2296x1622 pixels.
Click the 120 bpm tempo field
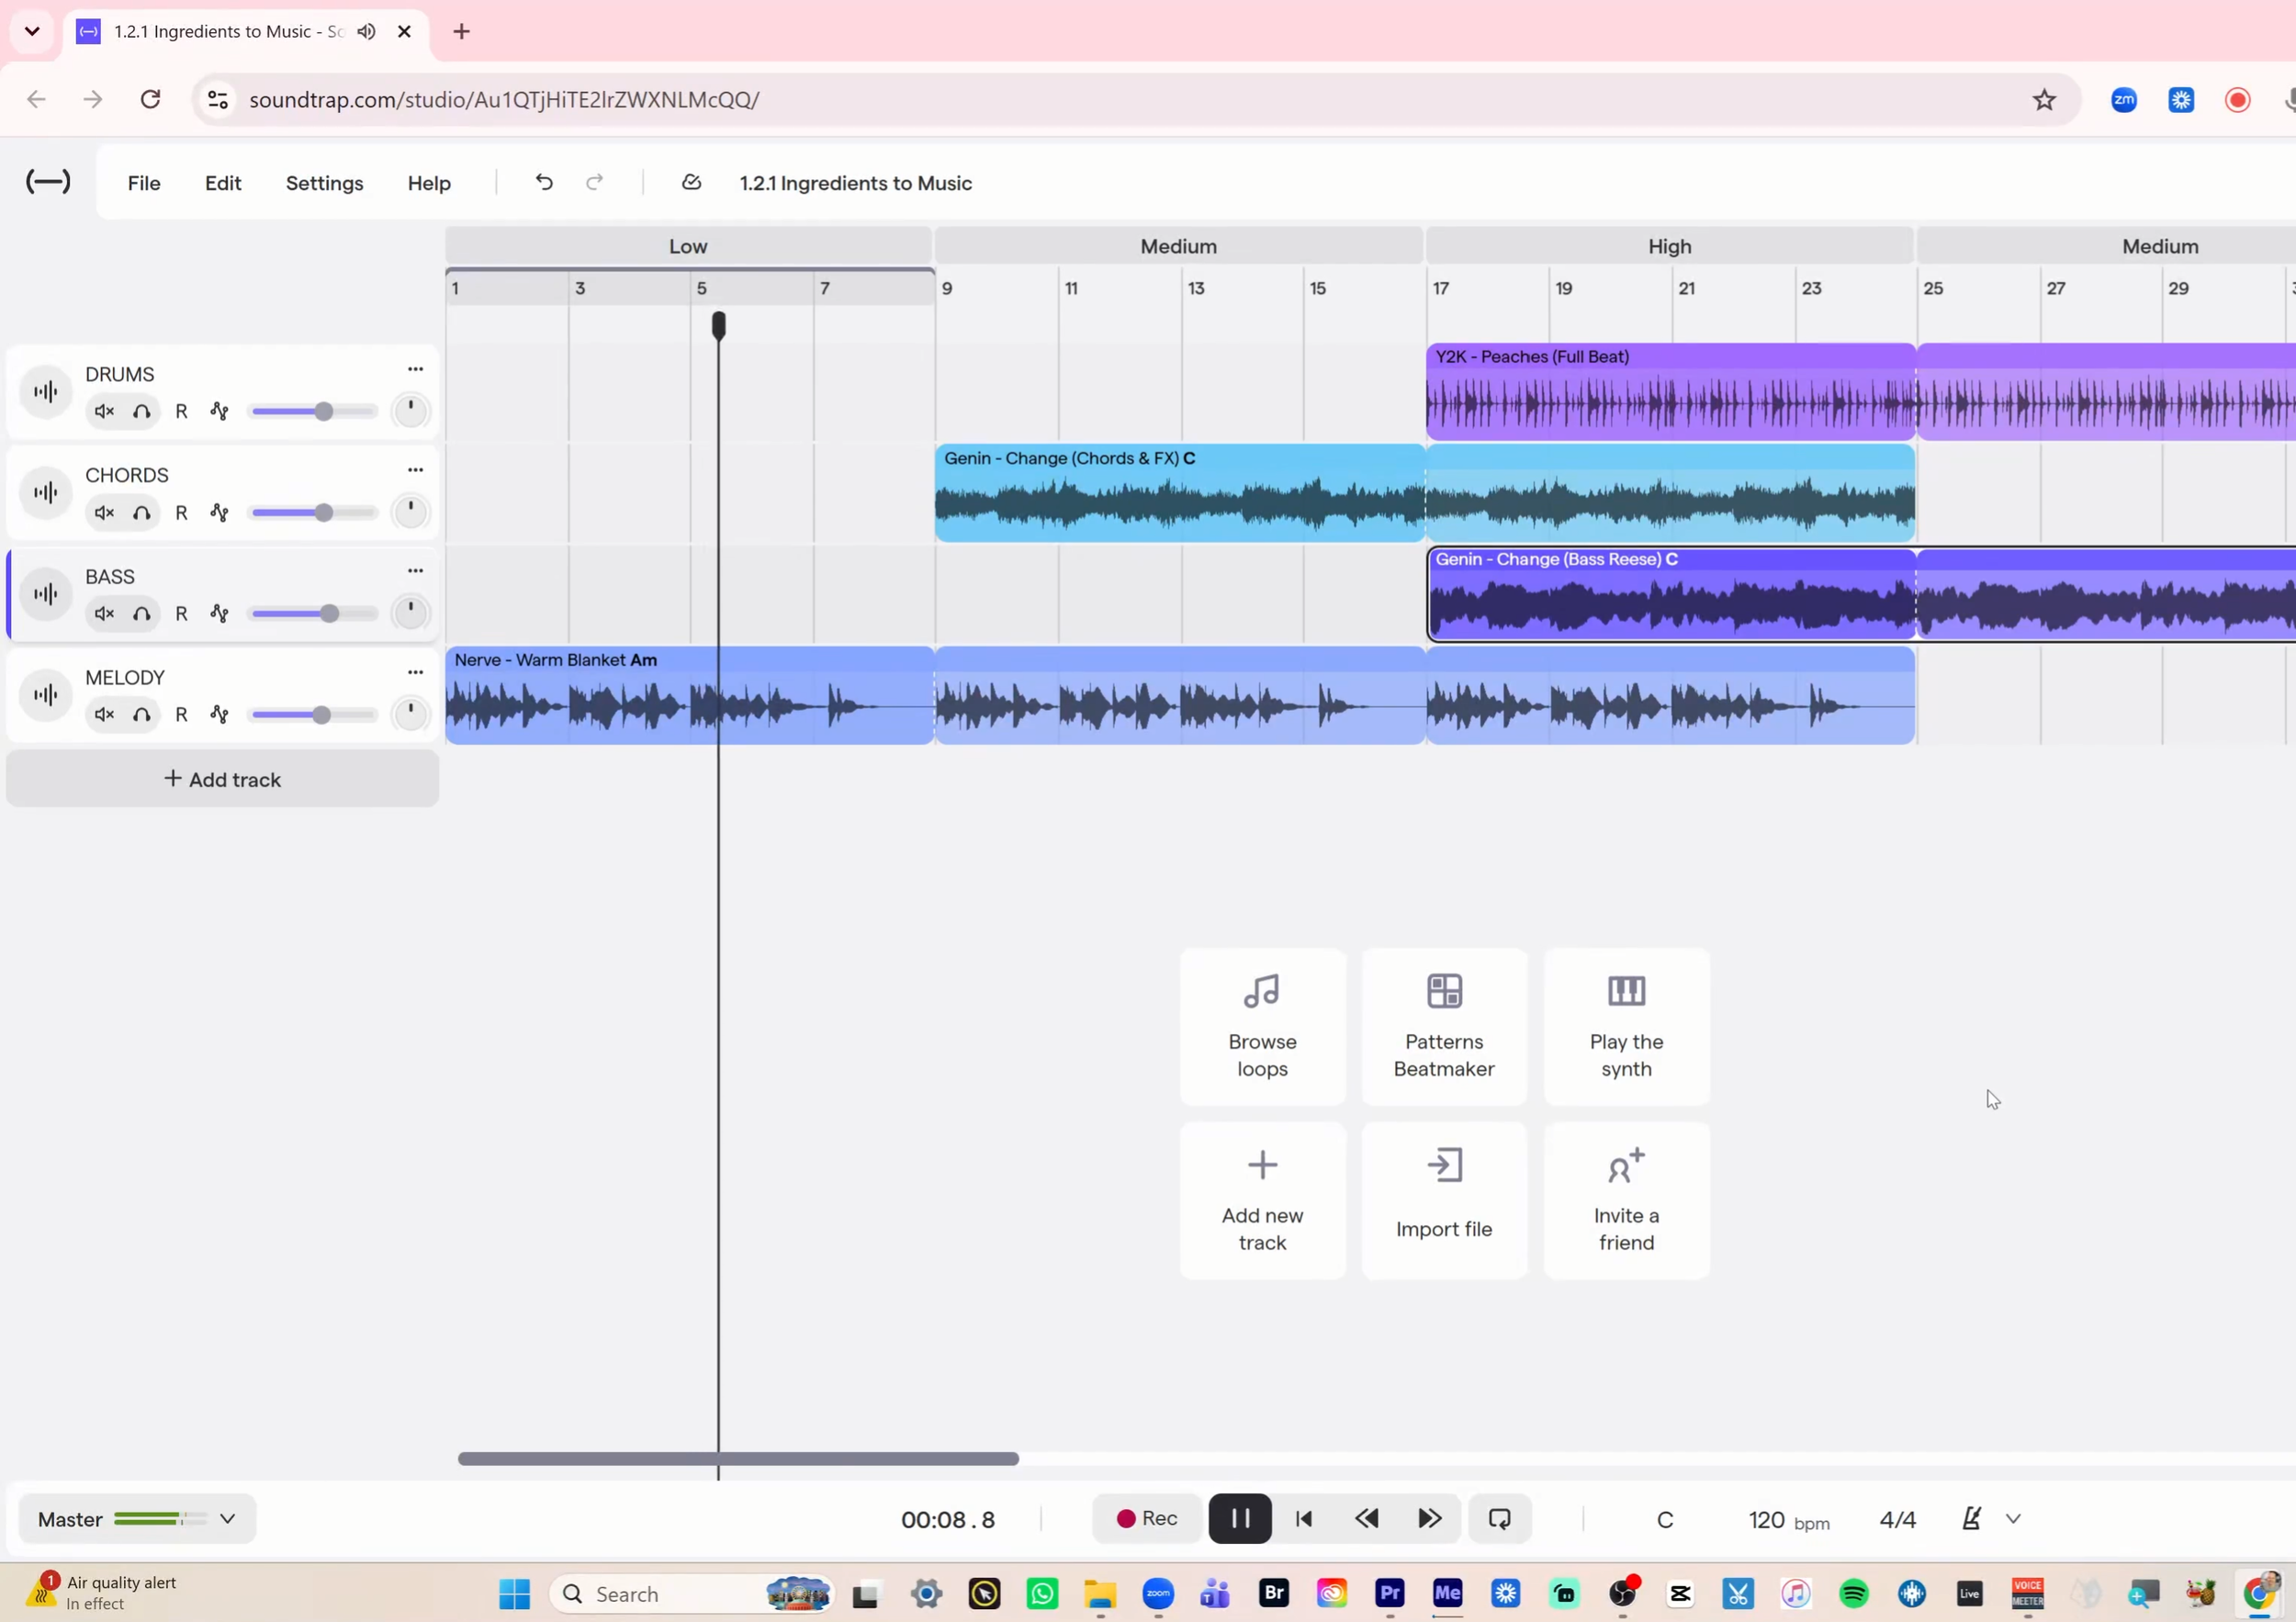click(x=1789, y=1520)
